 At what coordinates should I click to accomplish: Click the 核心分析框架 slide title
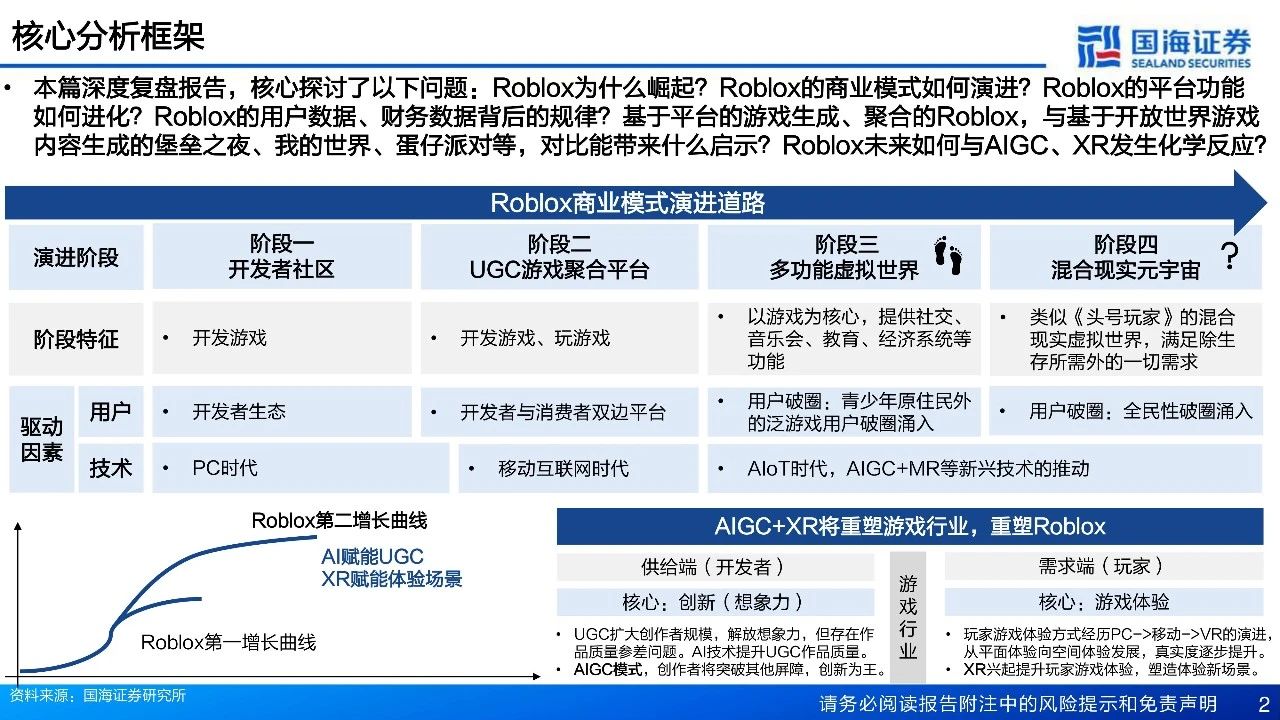pos(108,37)
